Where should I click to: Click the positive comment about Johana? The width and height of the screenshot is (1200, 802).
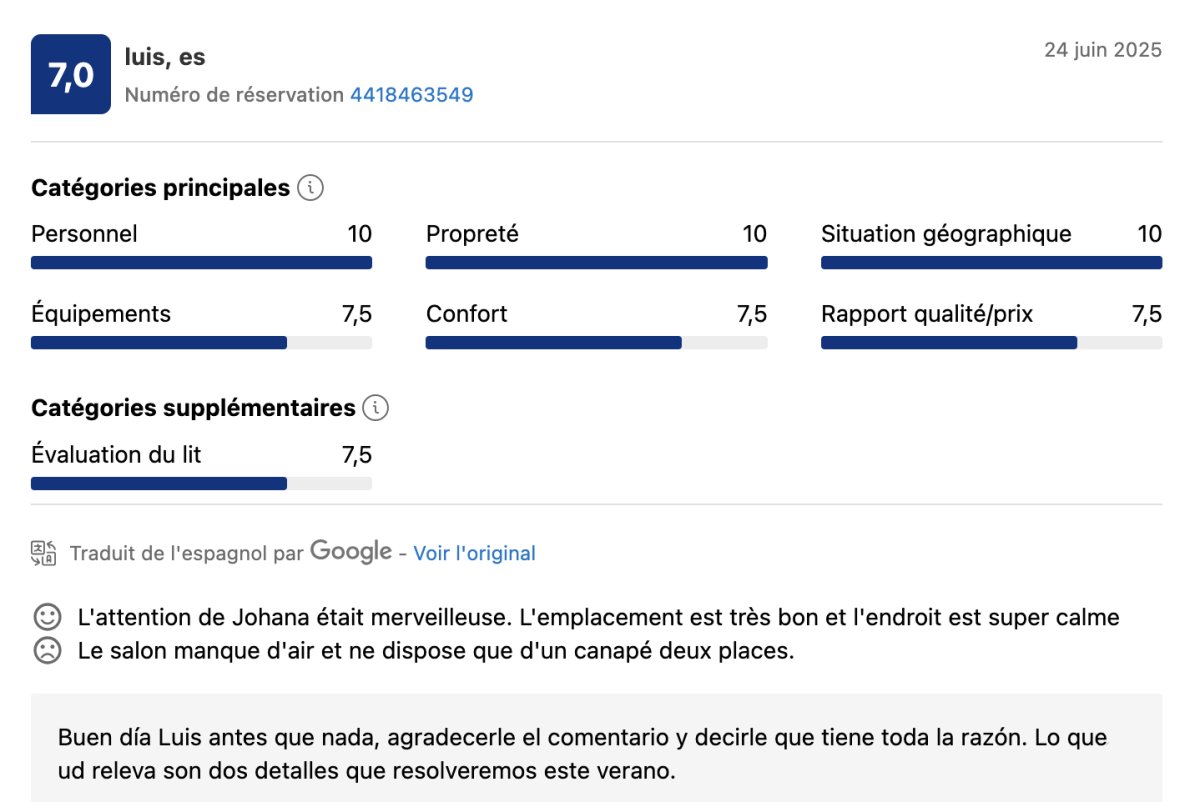[598, 617]
